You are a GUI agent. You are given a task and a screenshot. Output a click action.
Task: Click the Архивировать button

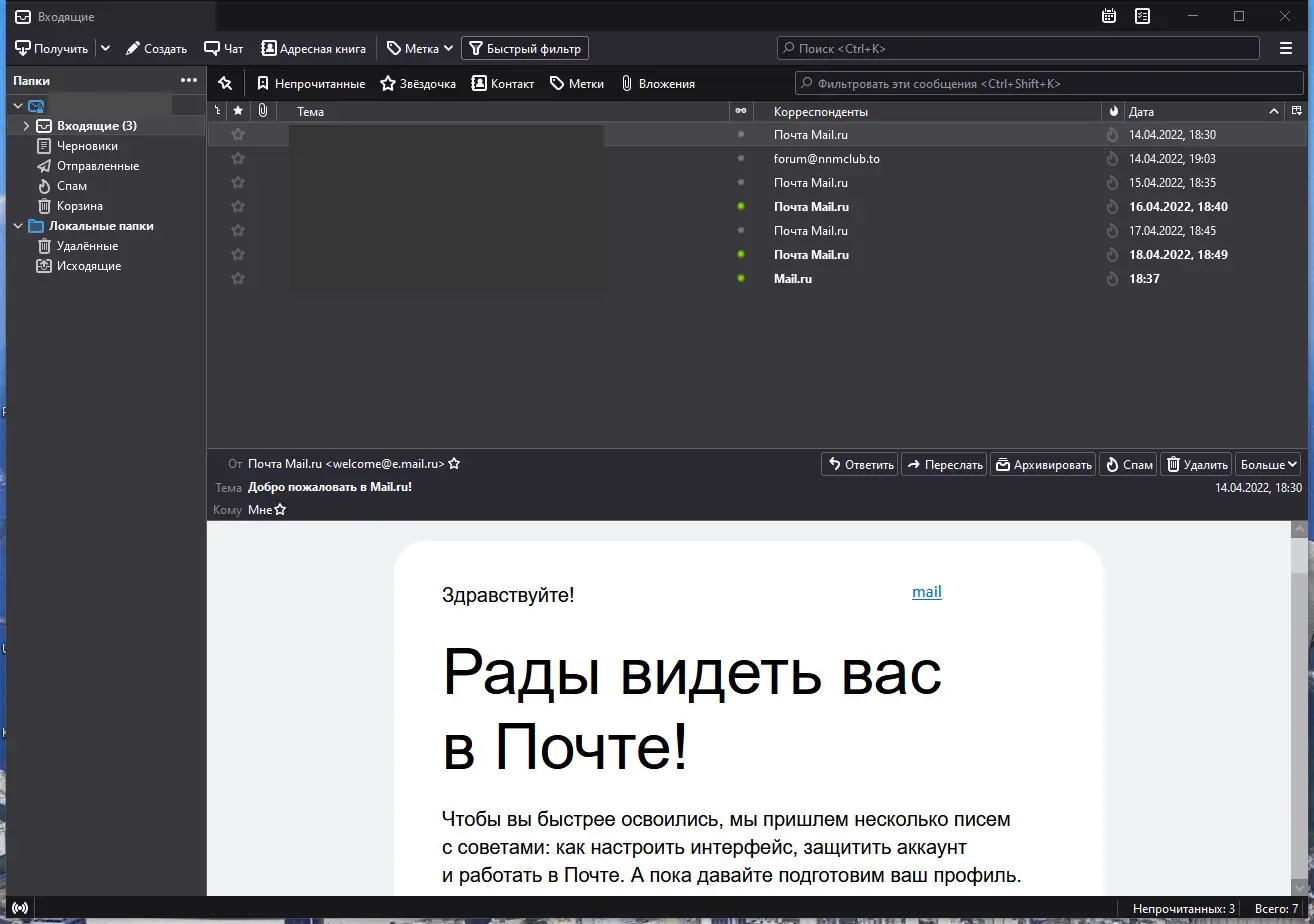(1043, 464)
